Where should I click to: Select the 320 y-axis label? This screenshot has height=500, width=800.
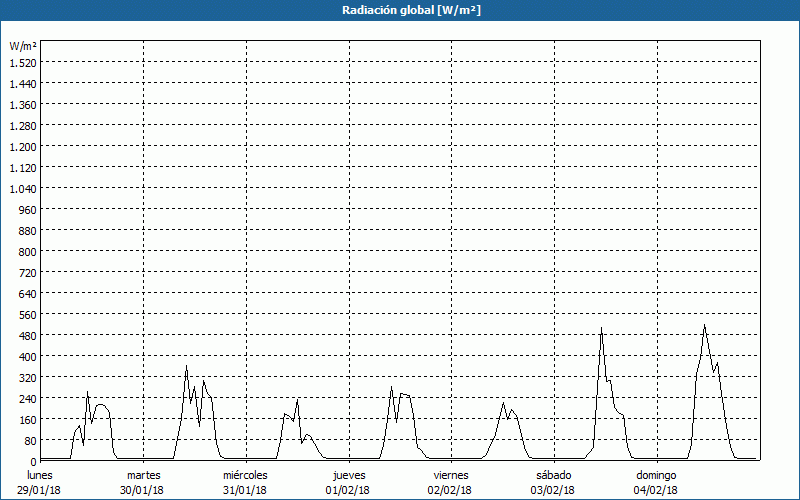pos(28,378)
